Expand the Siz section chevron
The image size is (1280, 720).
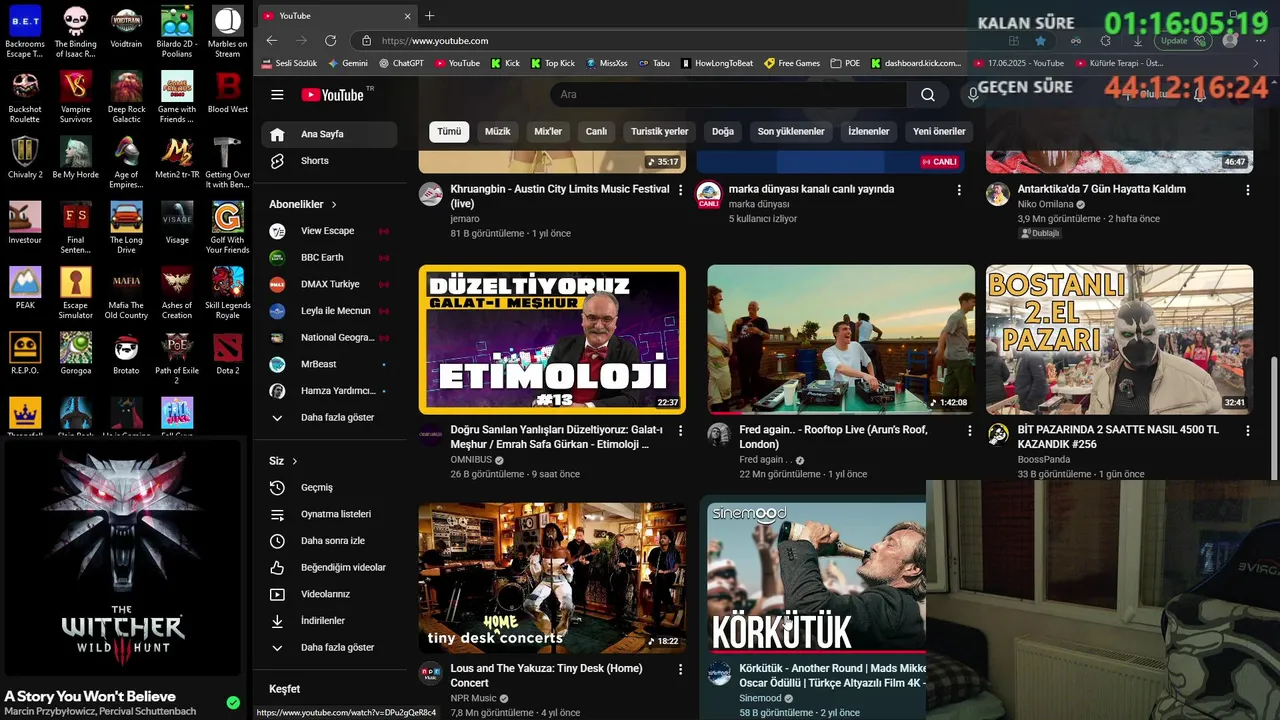pyautogui.click(x=294, y=461)
